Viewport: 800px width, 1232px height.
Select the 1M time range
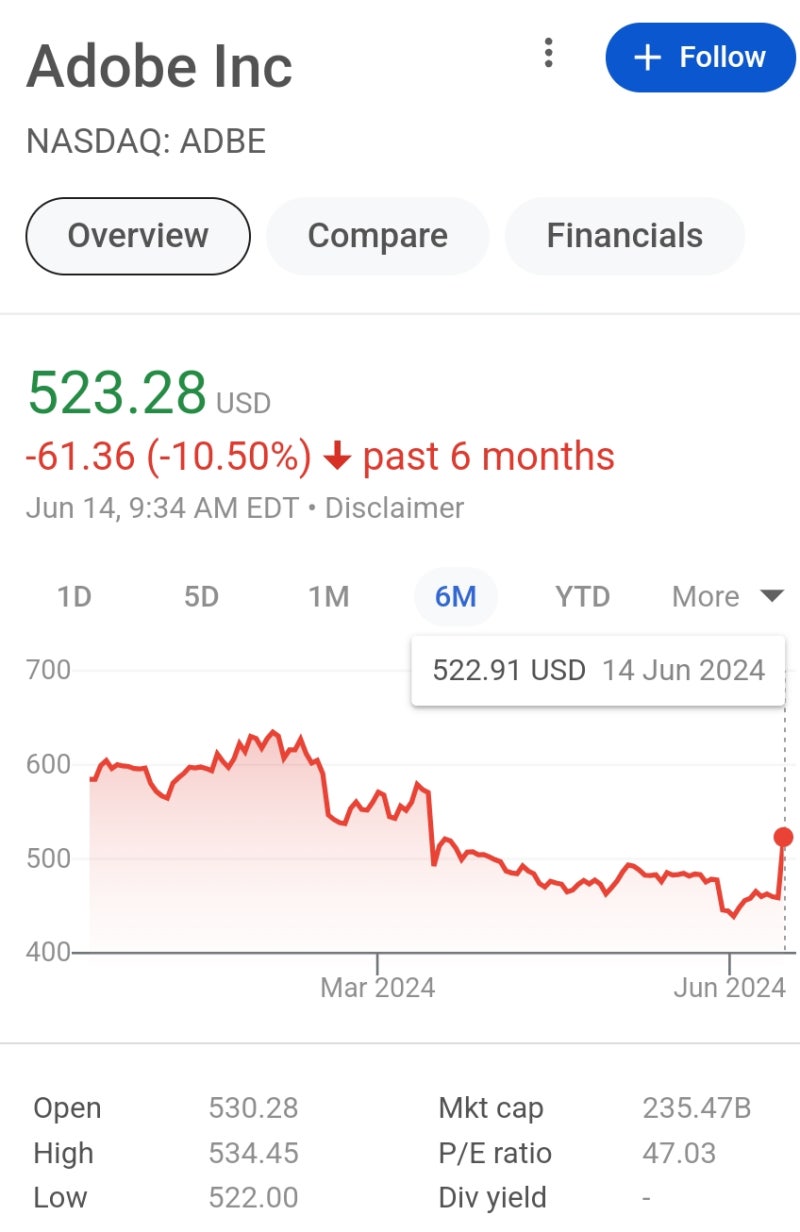pos(328,597)
